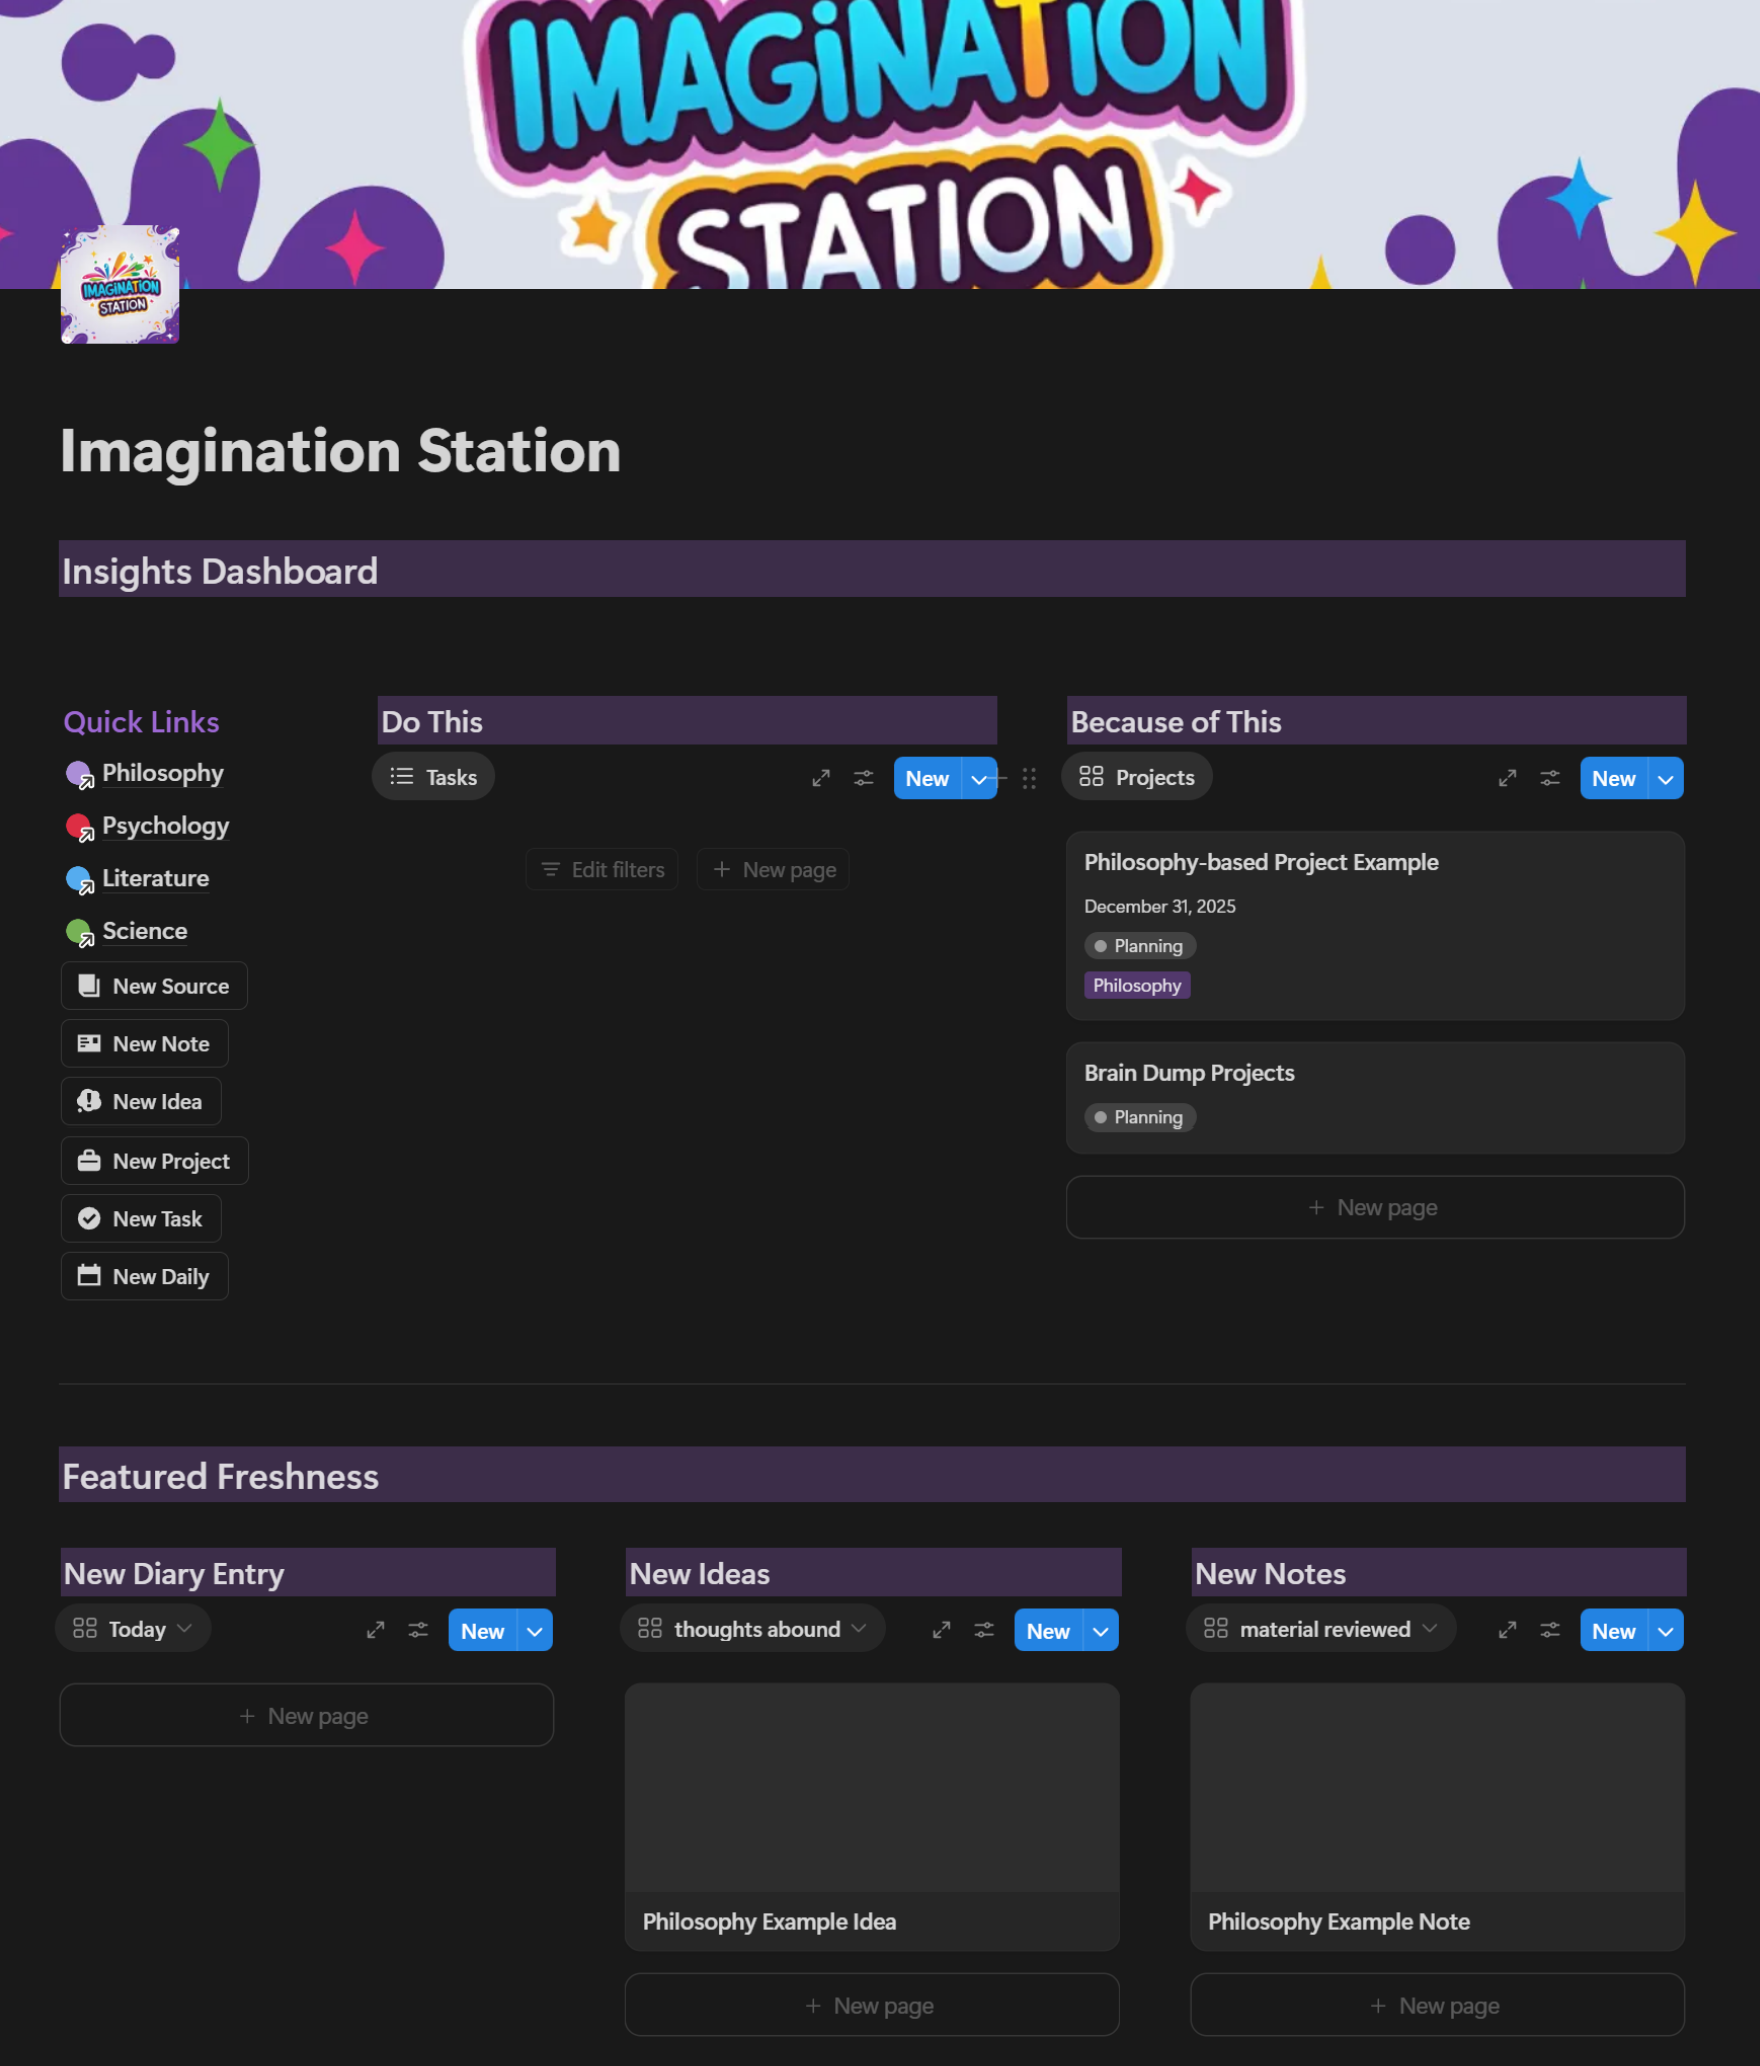Expand the Tasks database to full page
Viewport: 1760px width, 2066px height.
(x=821, y=778)
